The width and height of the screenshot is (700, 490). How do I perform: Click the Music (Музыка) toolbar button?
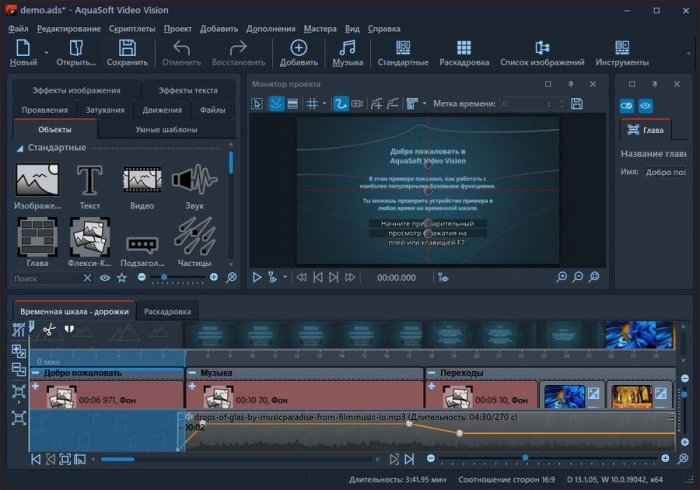point(347,53)
